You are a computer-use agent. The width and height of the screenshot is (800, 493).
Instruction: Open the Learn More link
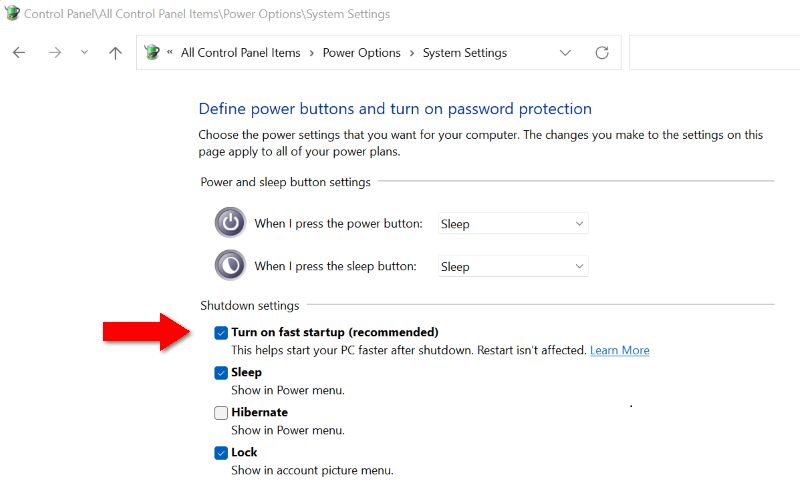pyautogui.click(x=619, y=351)
